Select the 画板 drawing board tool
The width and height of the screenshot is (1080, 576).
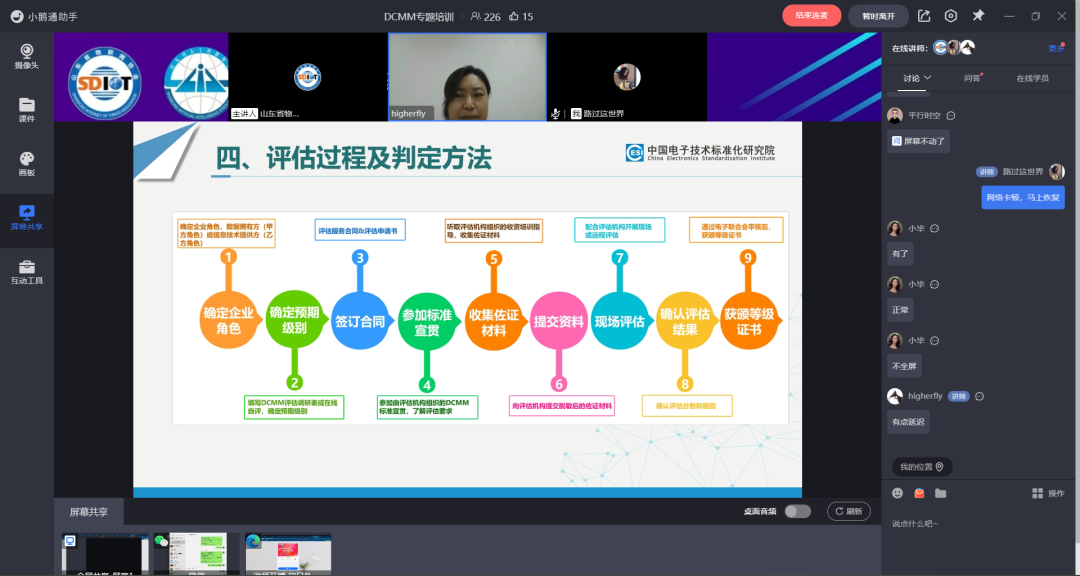pyautogui.click(x=26, y=163)
